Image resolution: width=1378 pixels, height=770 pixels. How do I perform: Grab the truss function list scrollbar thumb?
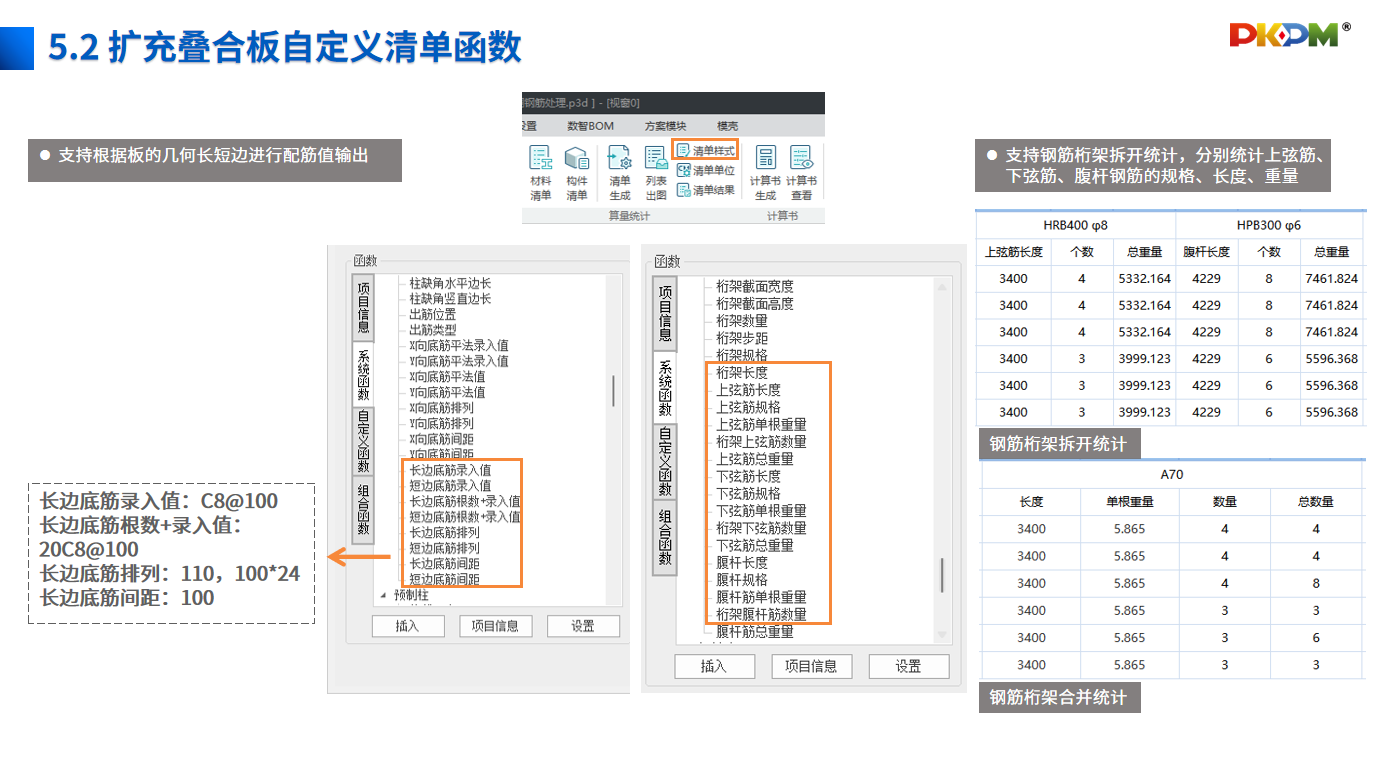pos(941,575)
